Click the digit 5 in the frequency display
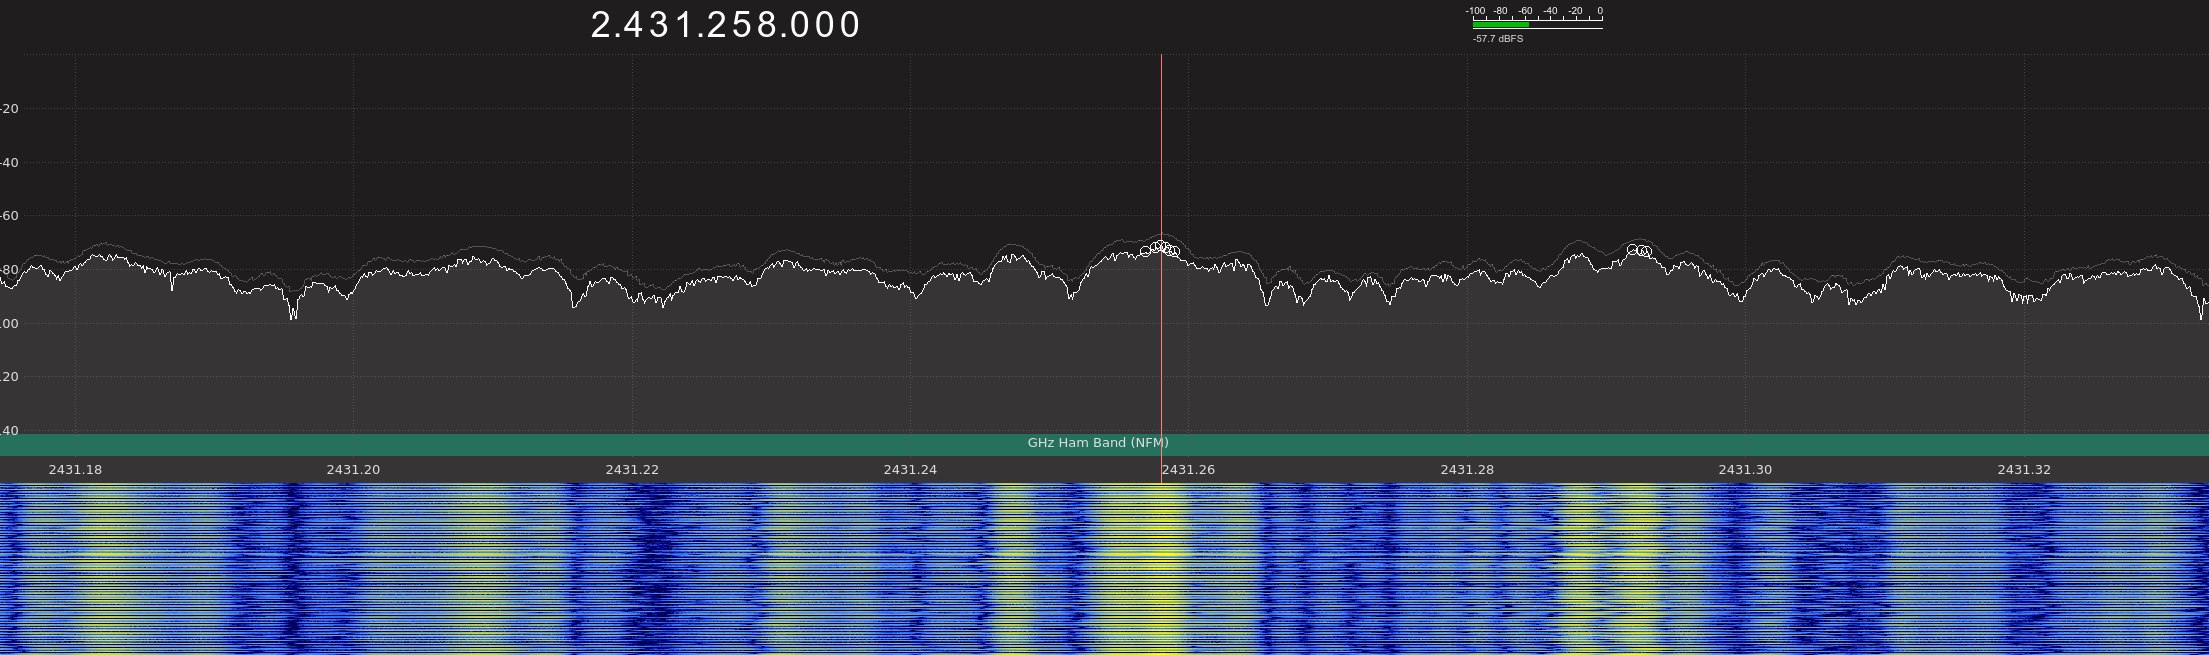This screenshot has width=2209, height=655. [740, 25]
